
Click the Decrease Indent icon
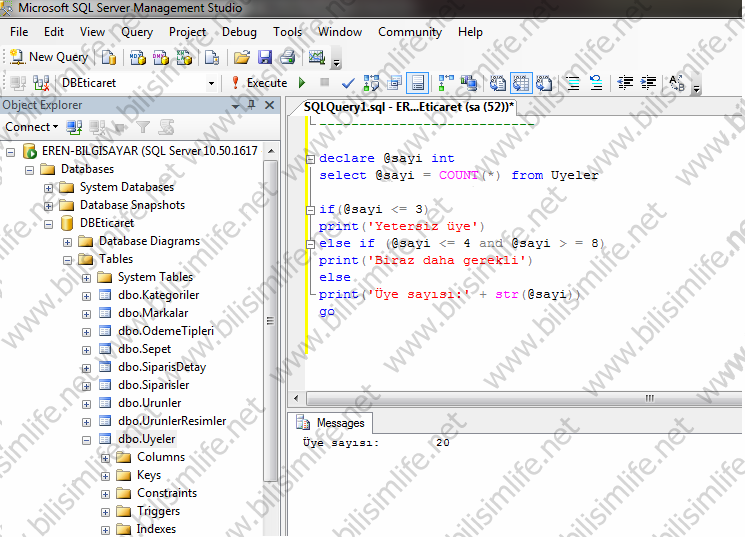tap(625, 83)
